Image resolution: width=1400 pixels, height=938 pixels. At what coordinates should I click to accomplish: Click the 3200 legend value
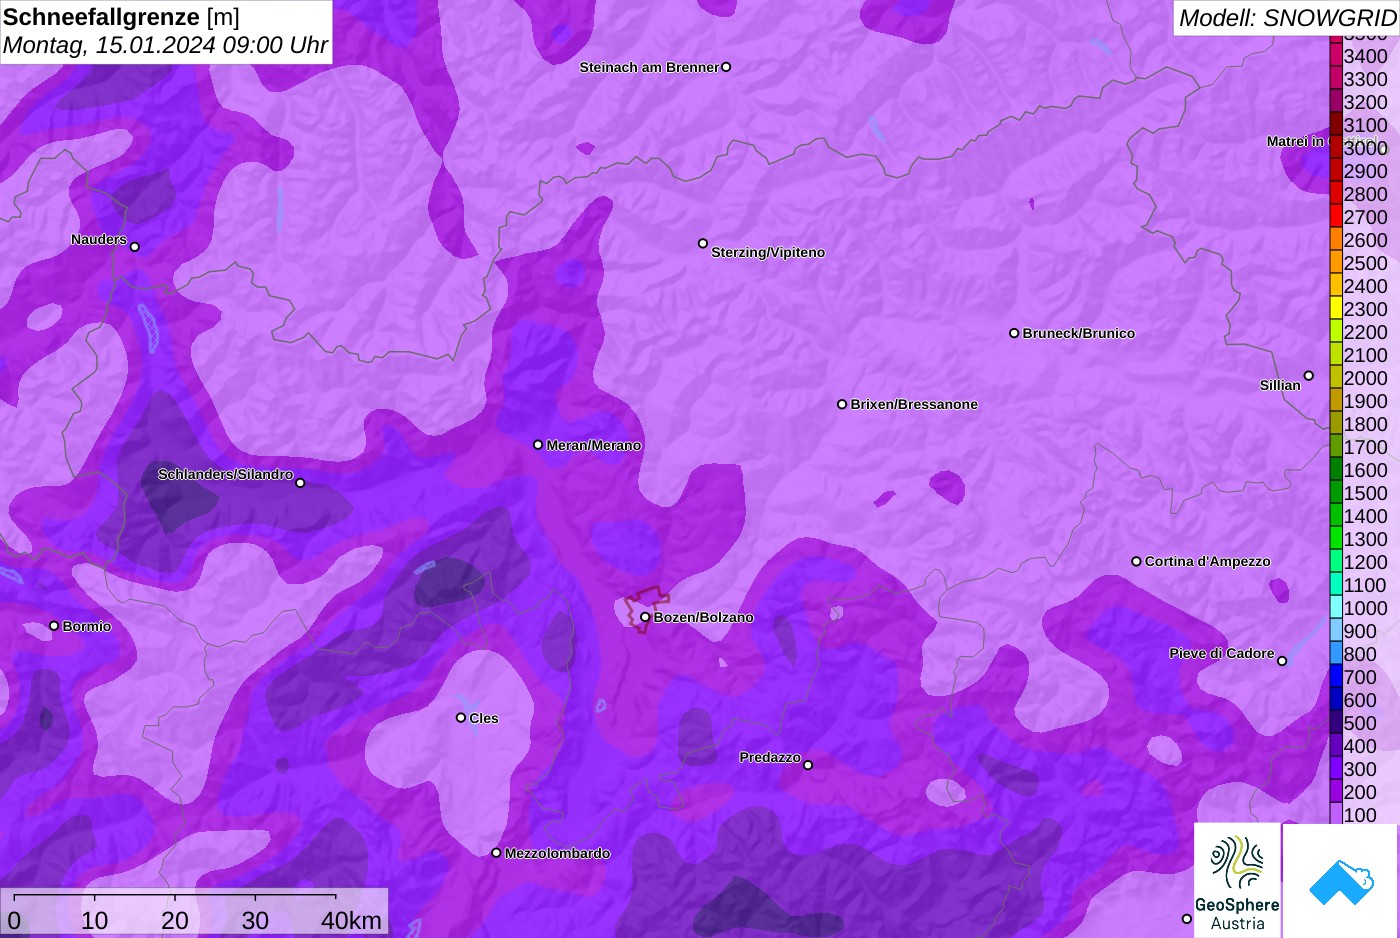1366,102
